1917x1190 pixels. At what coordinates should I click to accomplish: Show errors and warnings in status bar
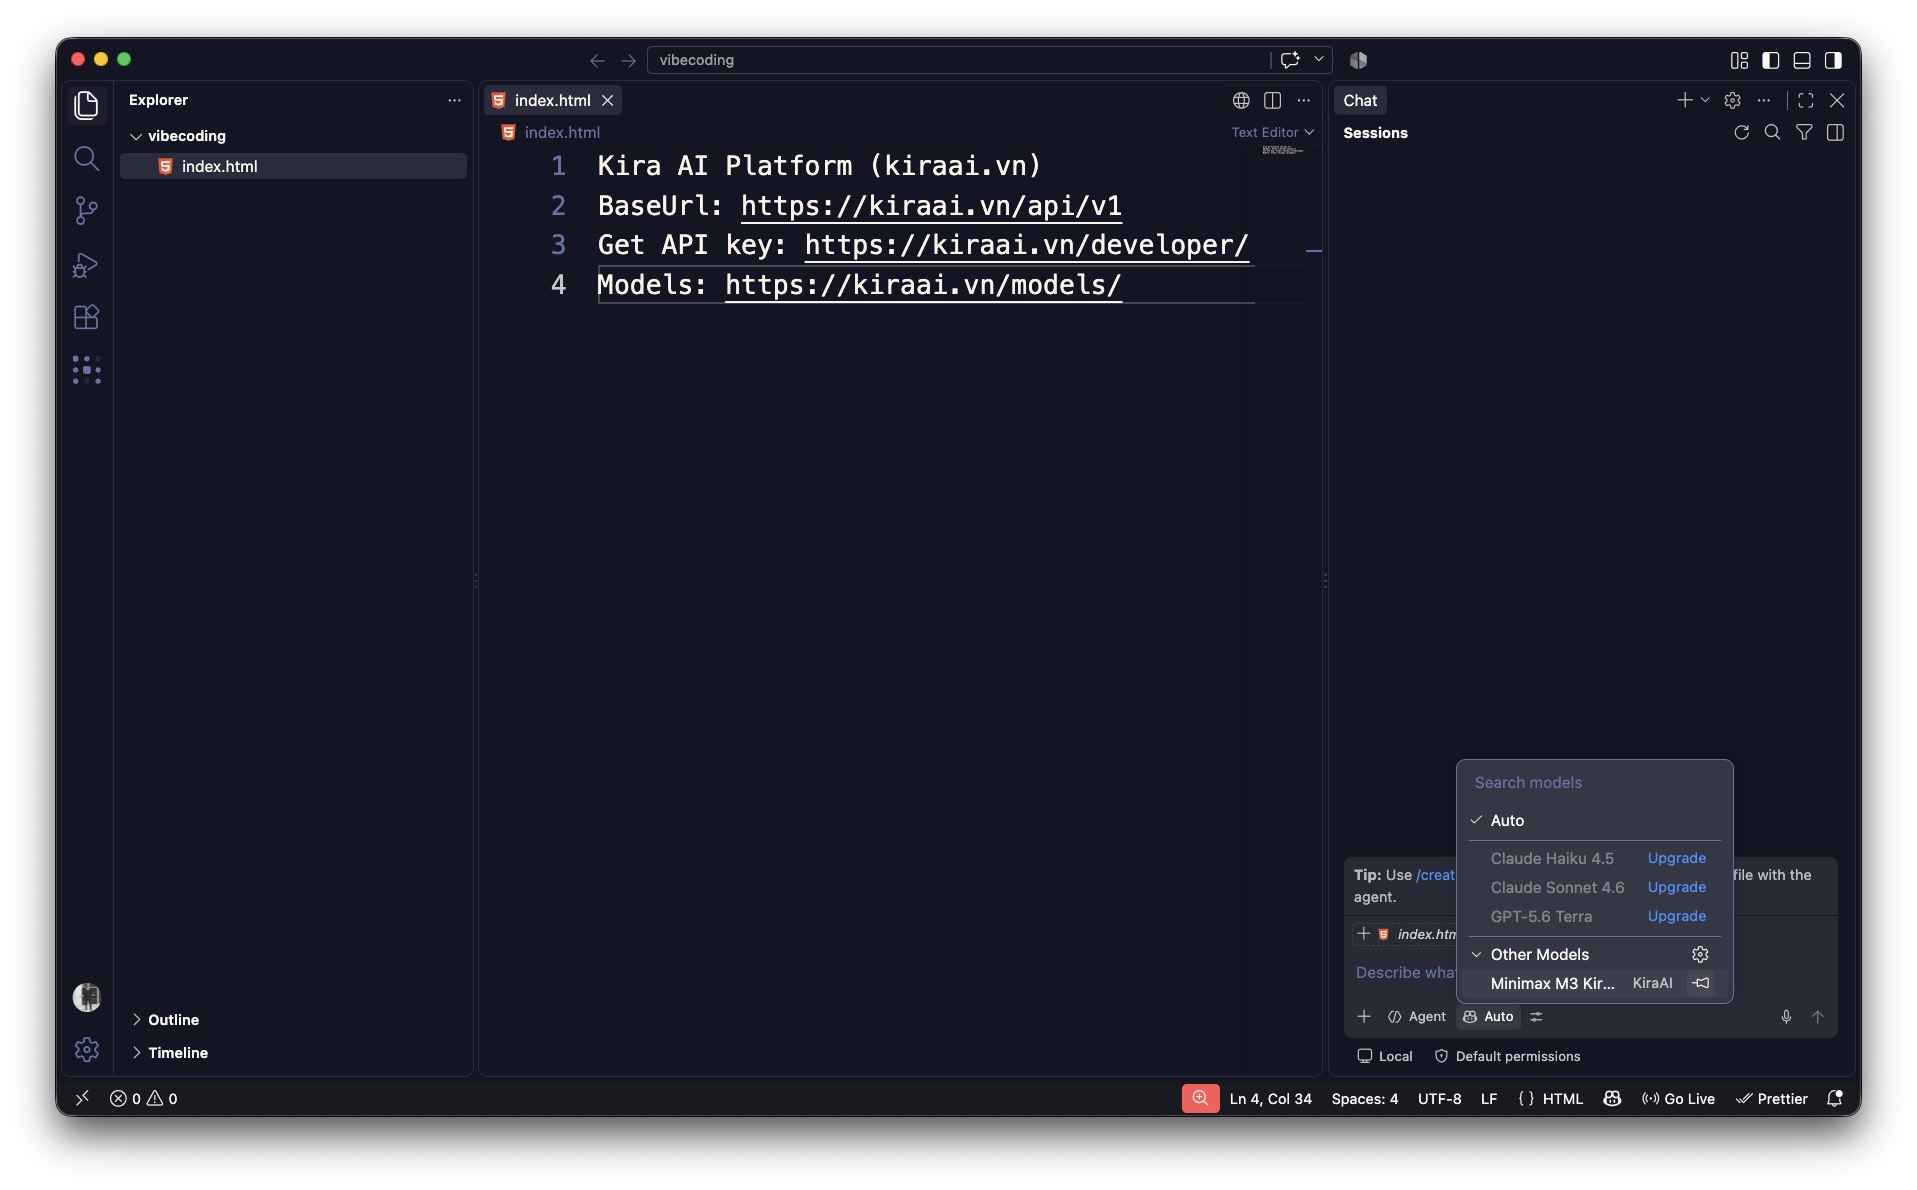click(143, 1099)
